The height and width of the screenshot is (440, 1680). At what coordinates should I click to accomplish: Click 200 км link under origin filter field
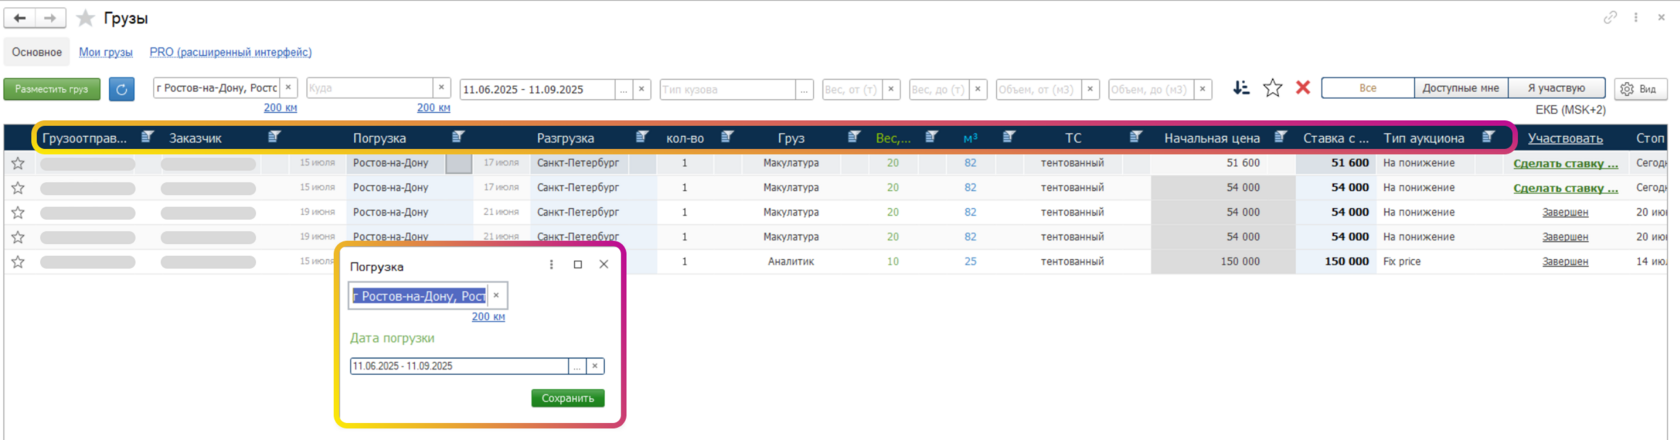tap(280, 107)
